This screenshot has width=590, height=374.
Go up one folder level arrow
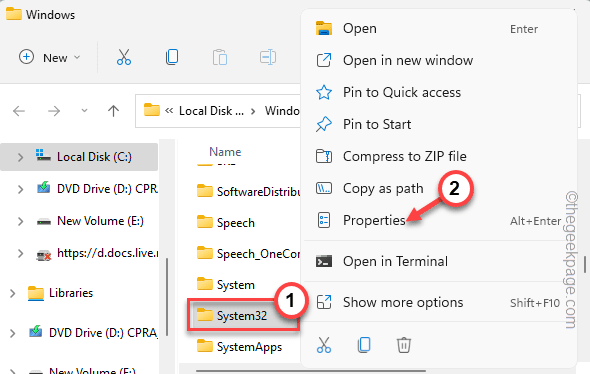pos(113,111)
